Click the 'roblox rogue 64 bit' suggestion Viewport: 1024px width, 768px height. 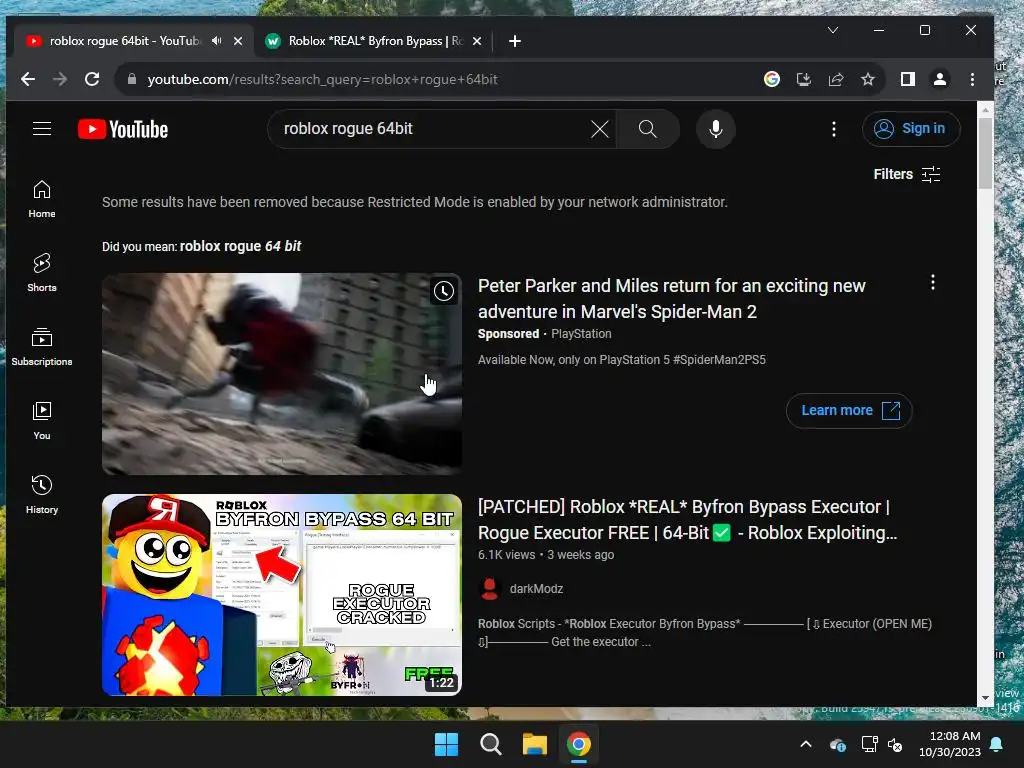pyautogui.click(x=240, y=246)
